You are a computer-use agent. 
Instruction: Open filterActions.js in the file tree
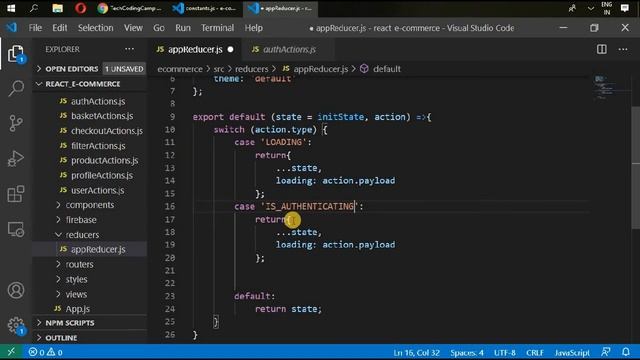(x=98, y=146)
